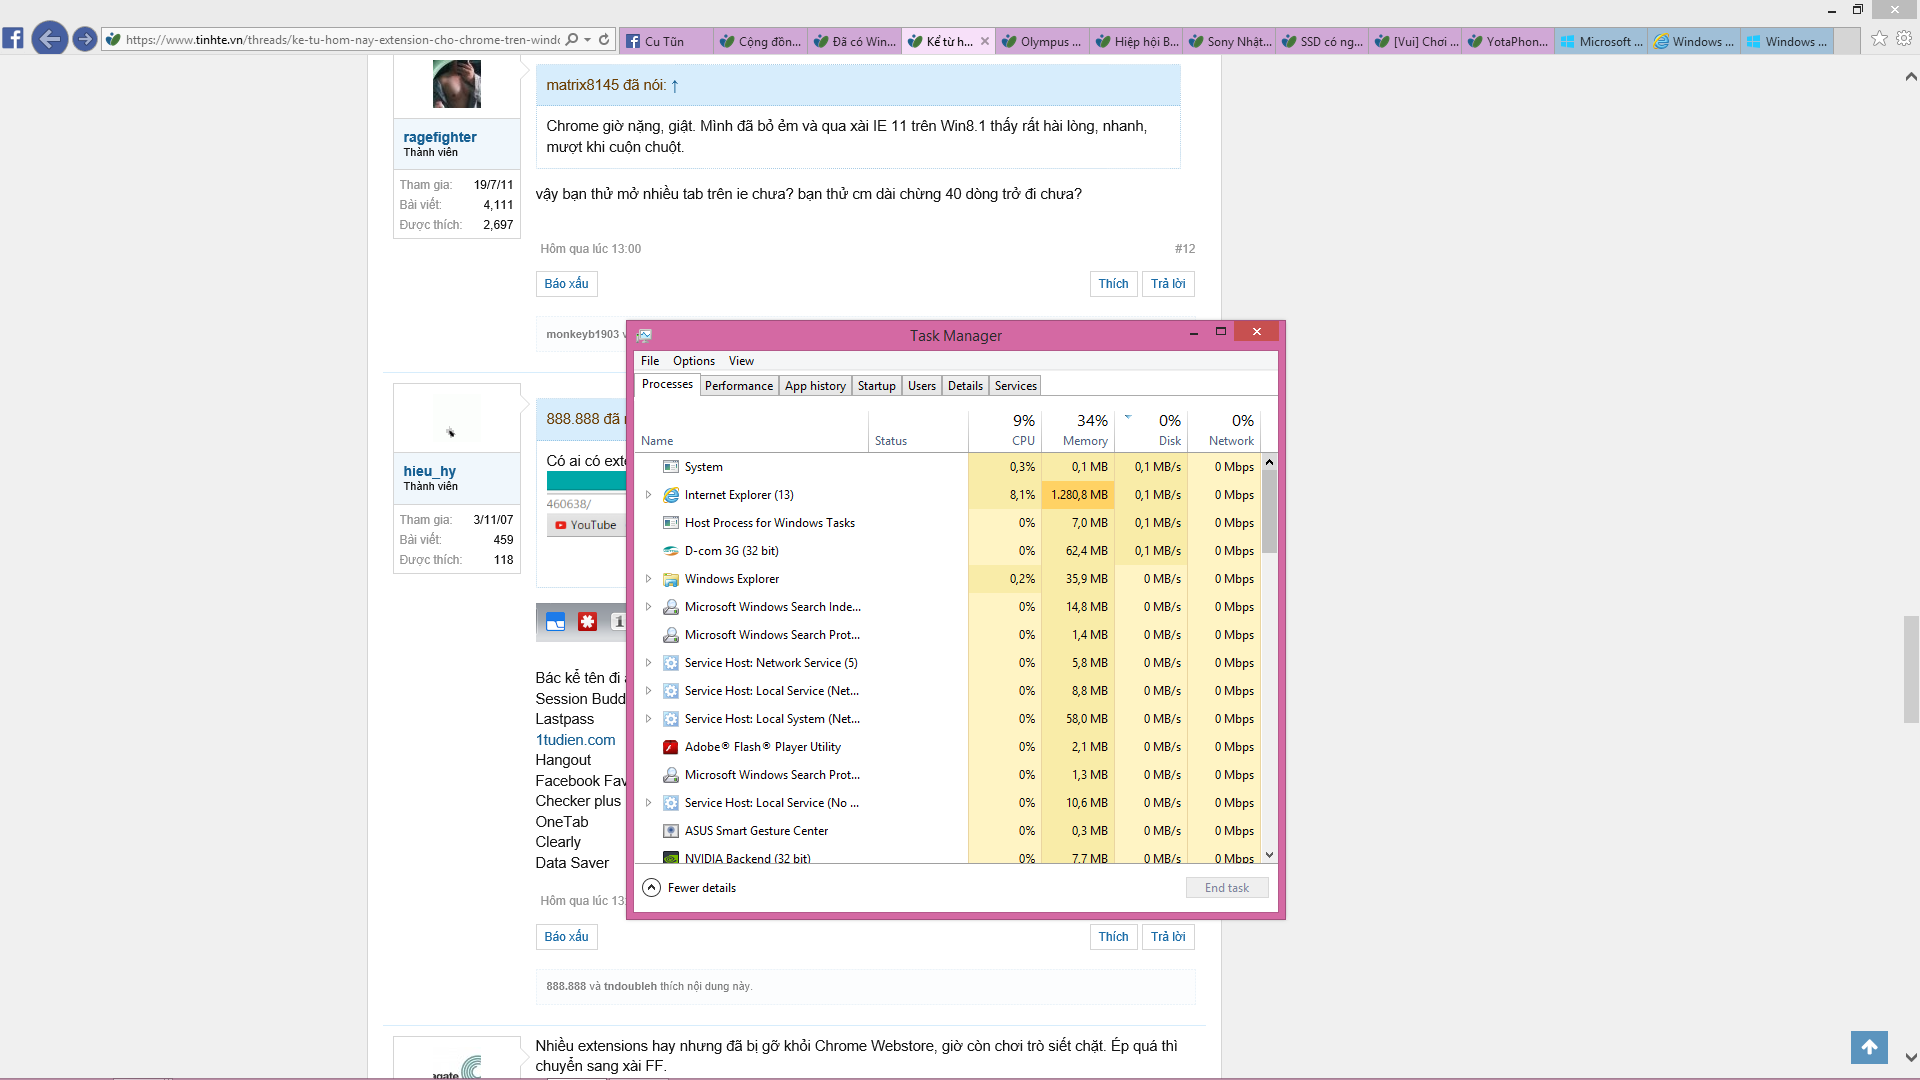
Task: Click the System process icon
Action: point(671,467)
